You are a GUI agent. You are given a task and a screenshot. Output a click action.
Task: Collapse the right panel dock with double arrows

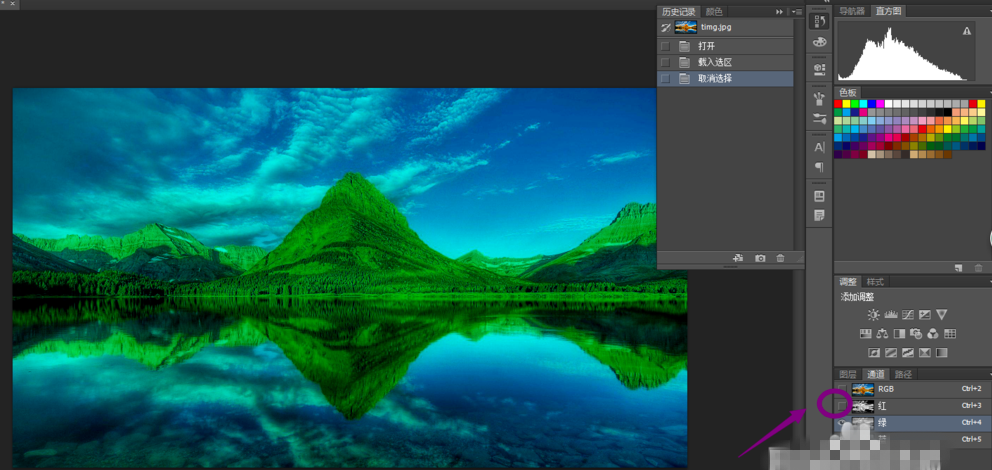click(827, 2)
